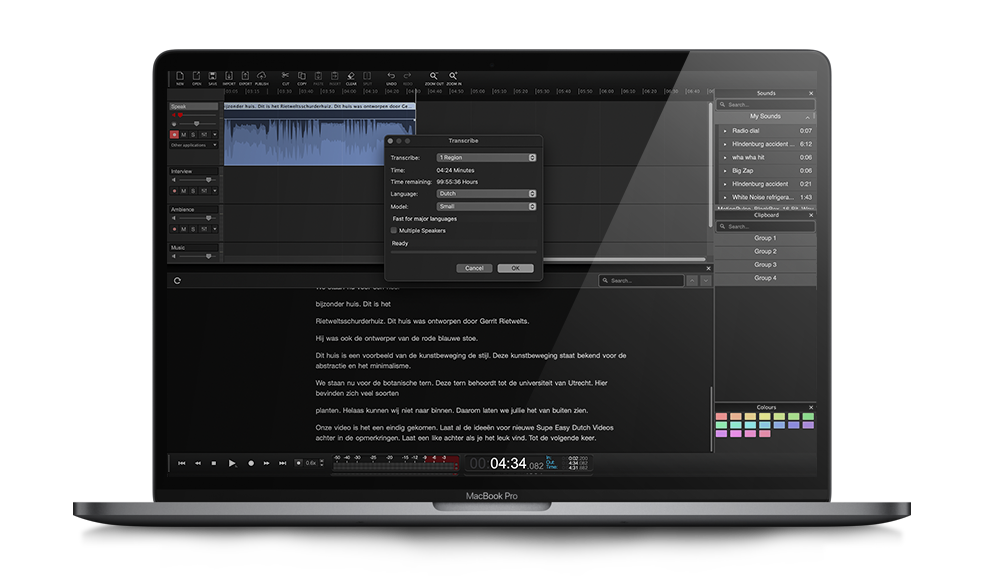Screen dimensions: 984x576
Task: Toggle record arm on the Ambience track
Action: pyautogui.click(x=174, y=229)
